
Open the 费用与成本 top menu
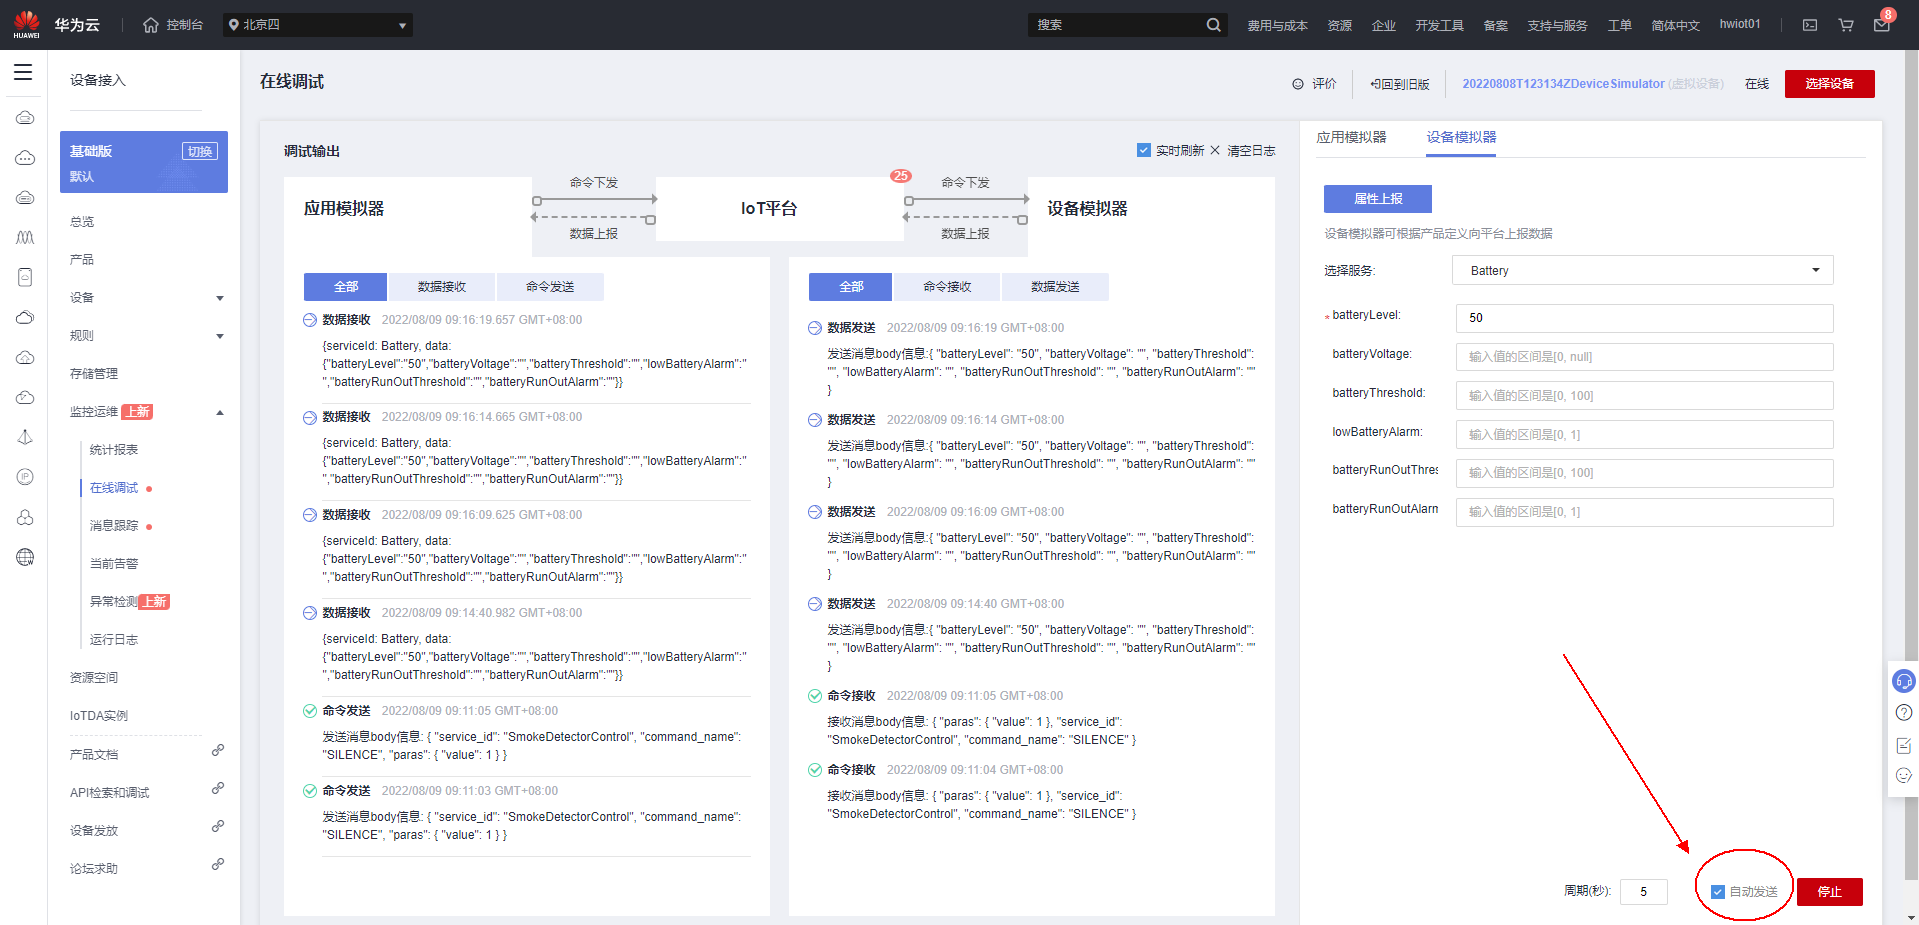coord(1277,26)
